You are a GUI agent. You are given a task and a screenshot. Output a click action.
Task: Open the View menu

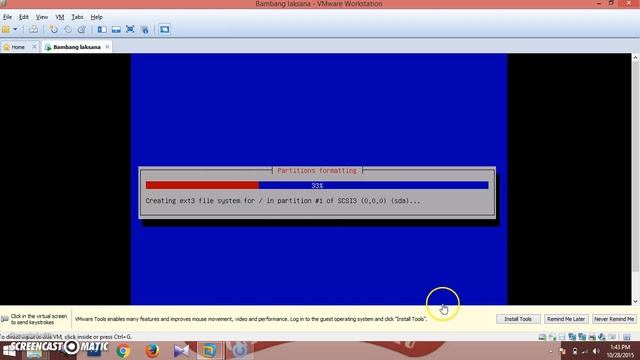[42, 17]
